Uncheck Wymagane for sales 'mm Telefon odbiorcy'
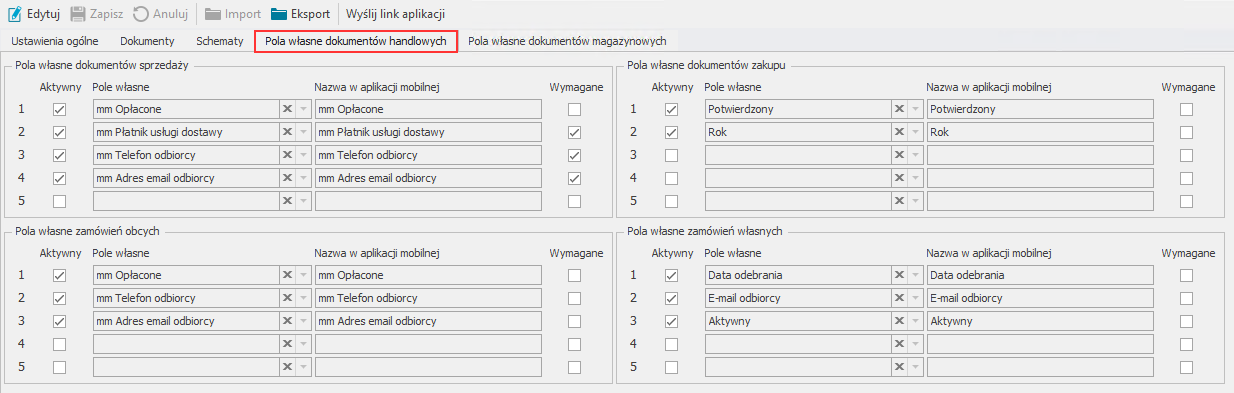Viewport: 1234px width, 393px height. point(574,155)
